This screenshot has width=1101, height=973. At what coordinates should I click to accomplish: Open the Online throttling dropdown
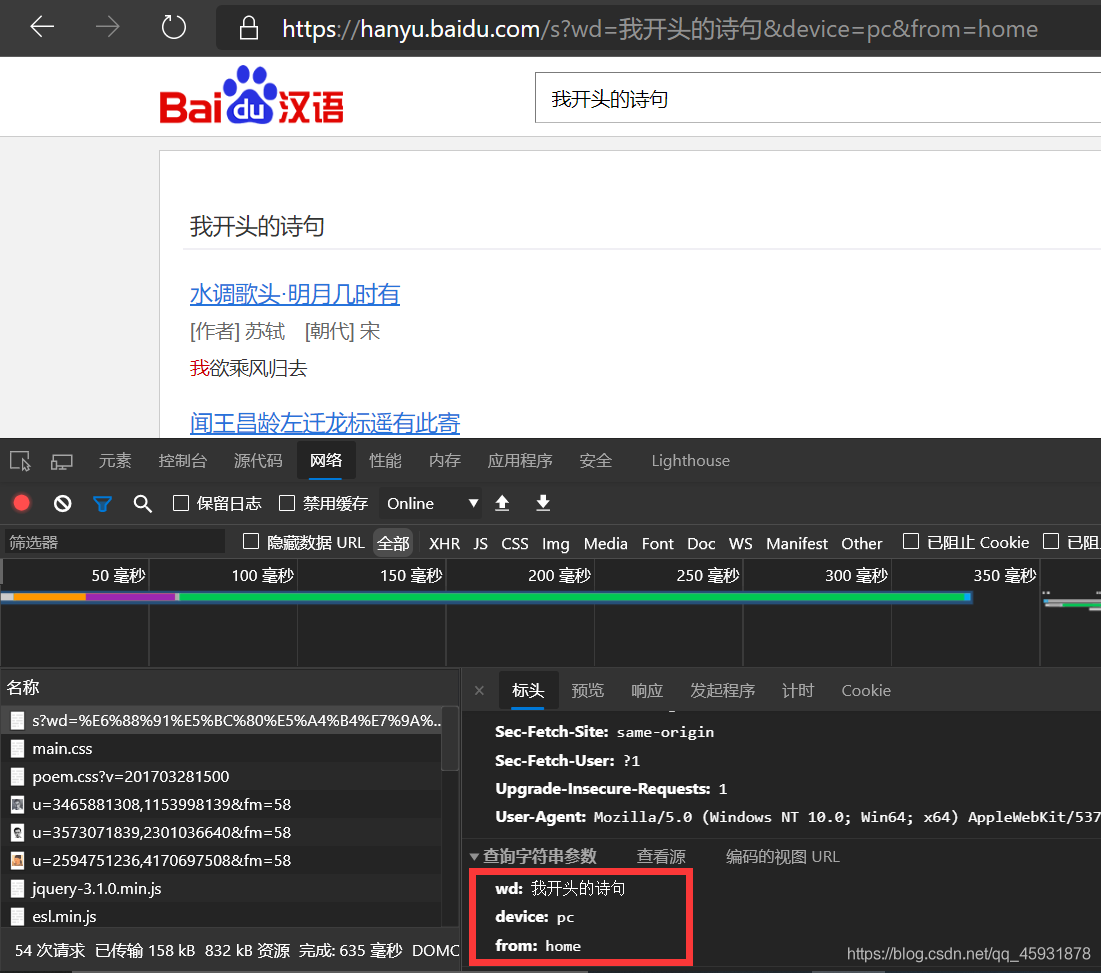click(x=431, y=503)
